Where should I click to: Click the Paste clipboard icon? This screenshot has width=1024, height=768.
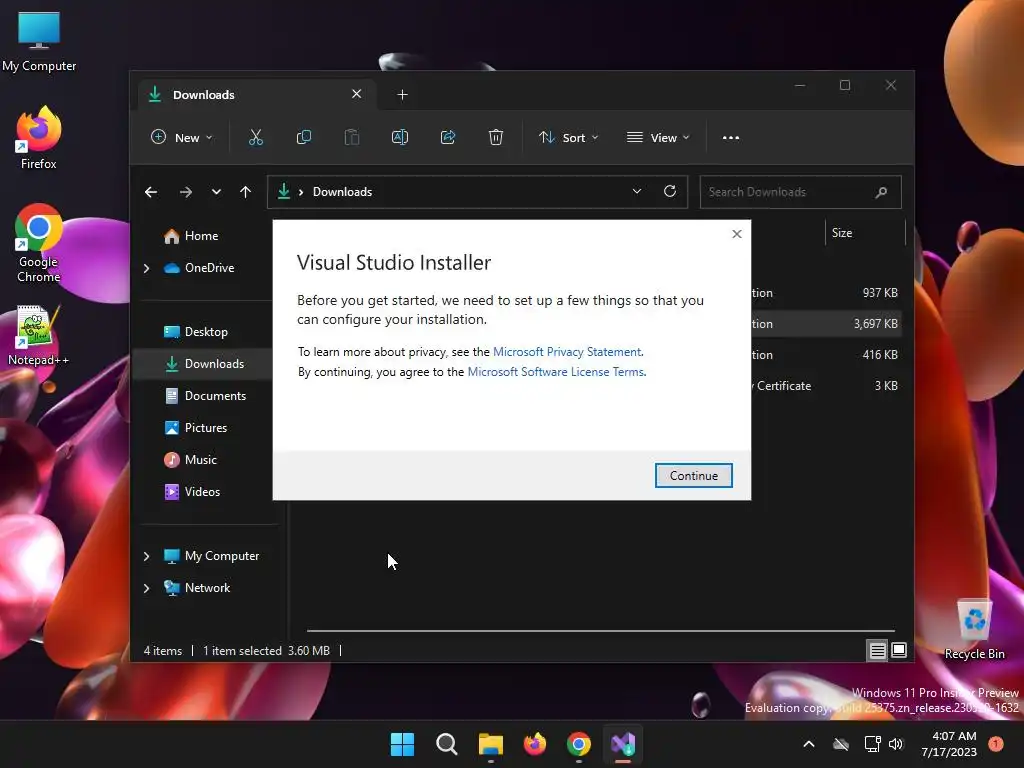click(351, 137)
